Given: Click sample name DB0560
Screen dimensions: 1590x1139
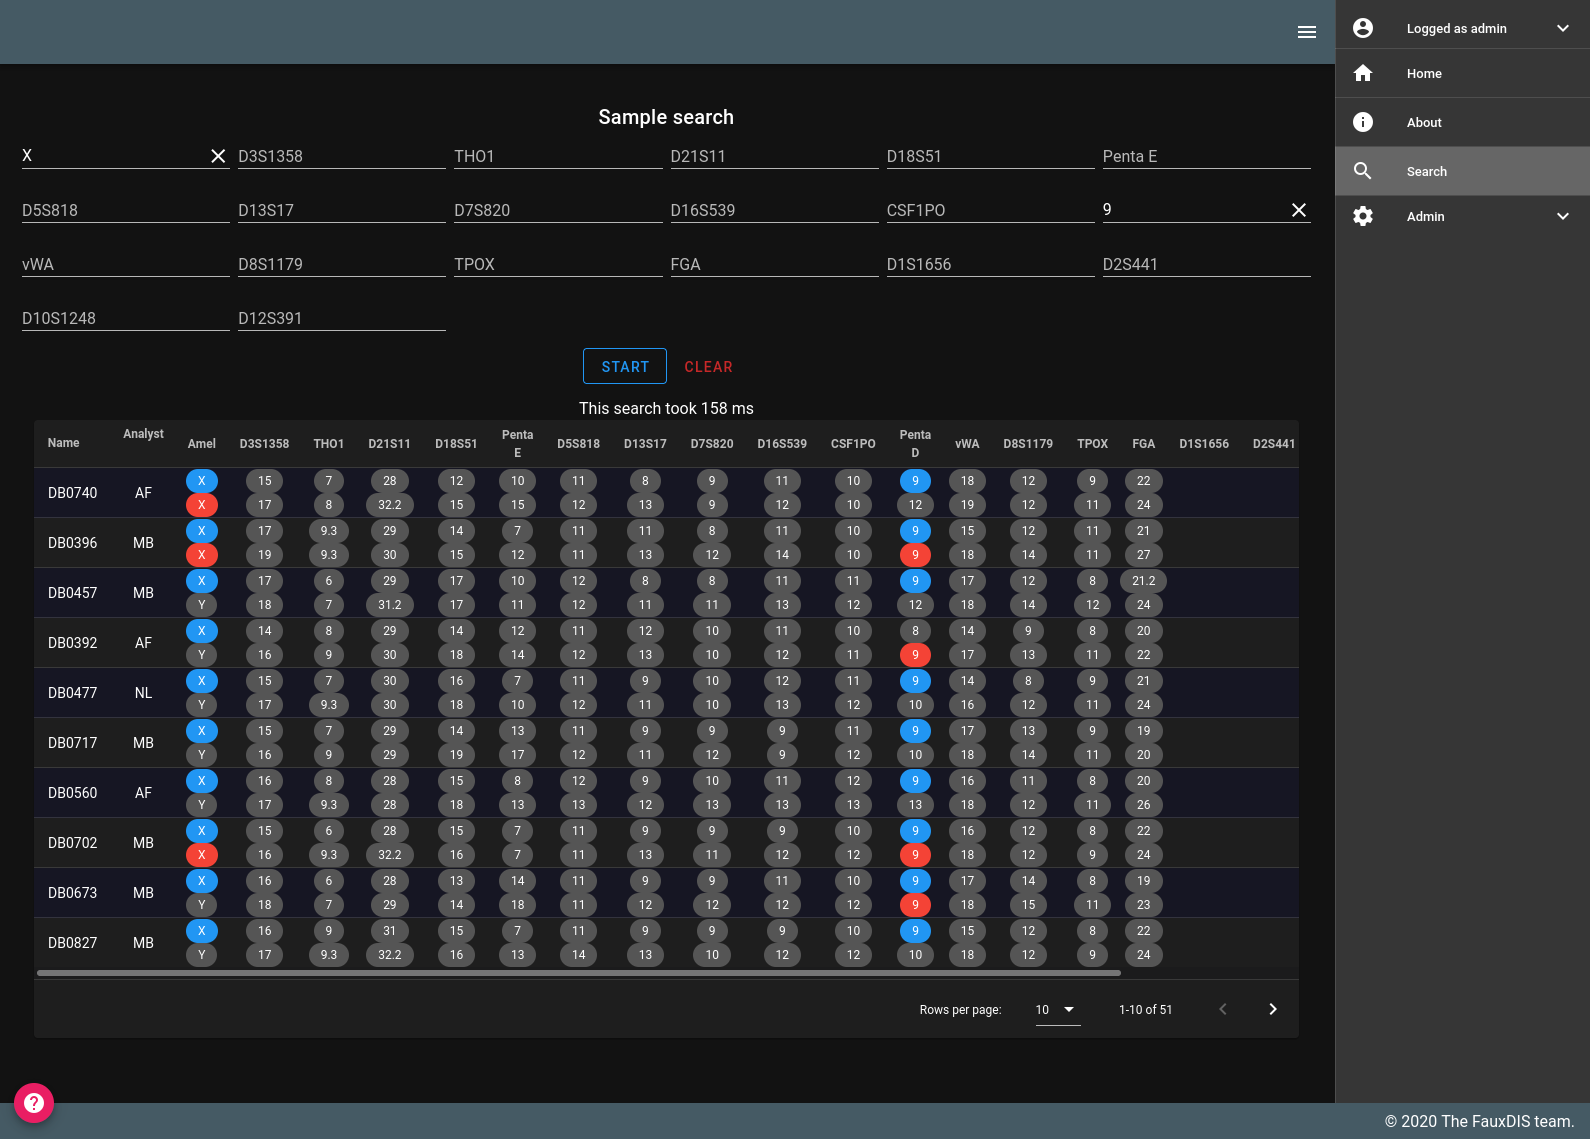Looking at the screenshot, I should click(73, 793).
